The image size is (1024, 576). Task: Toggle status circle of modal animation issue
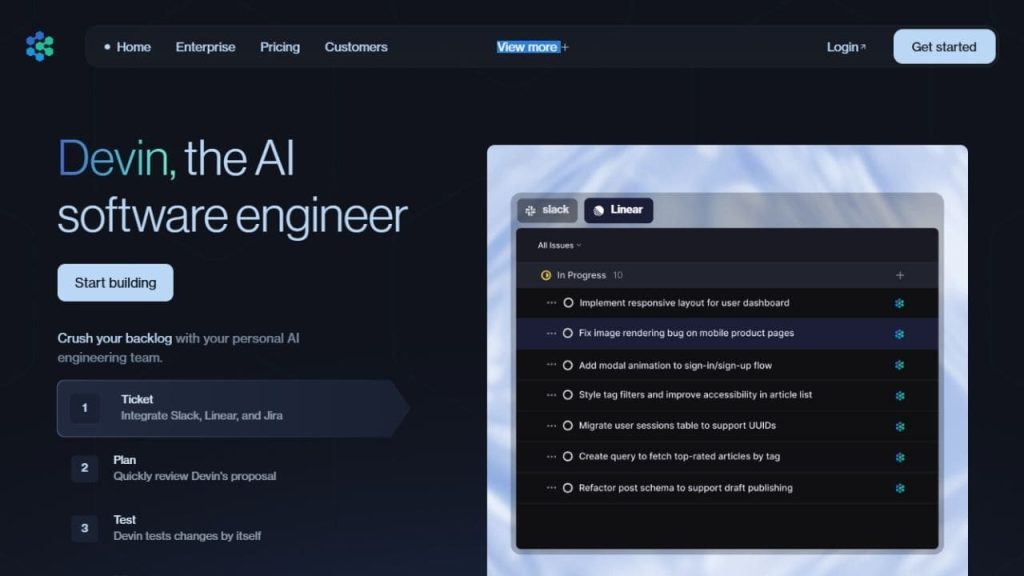point(568,366)
